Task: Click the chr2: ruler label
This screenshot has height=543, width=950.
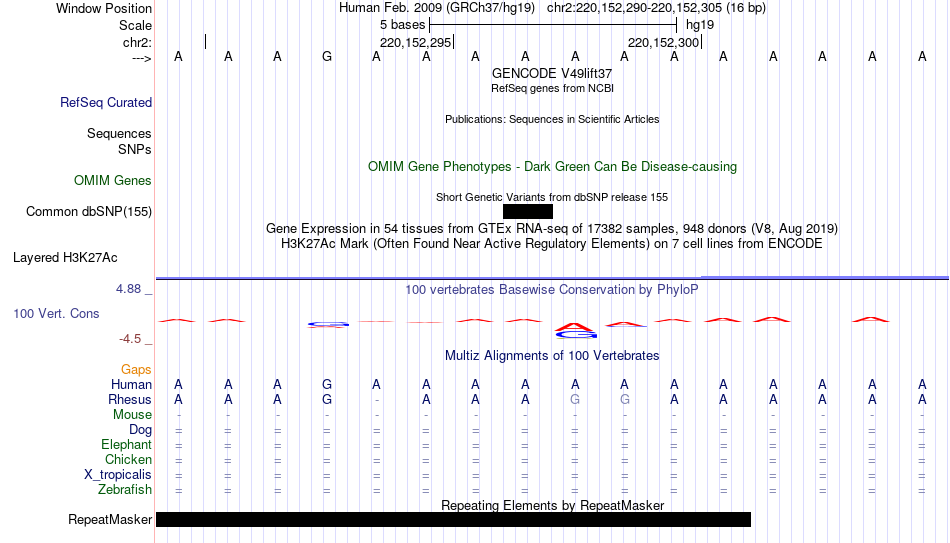Action: coord(137,42)
